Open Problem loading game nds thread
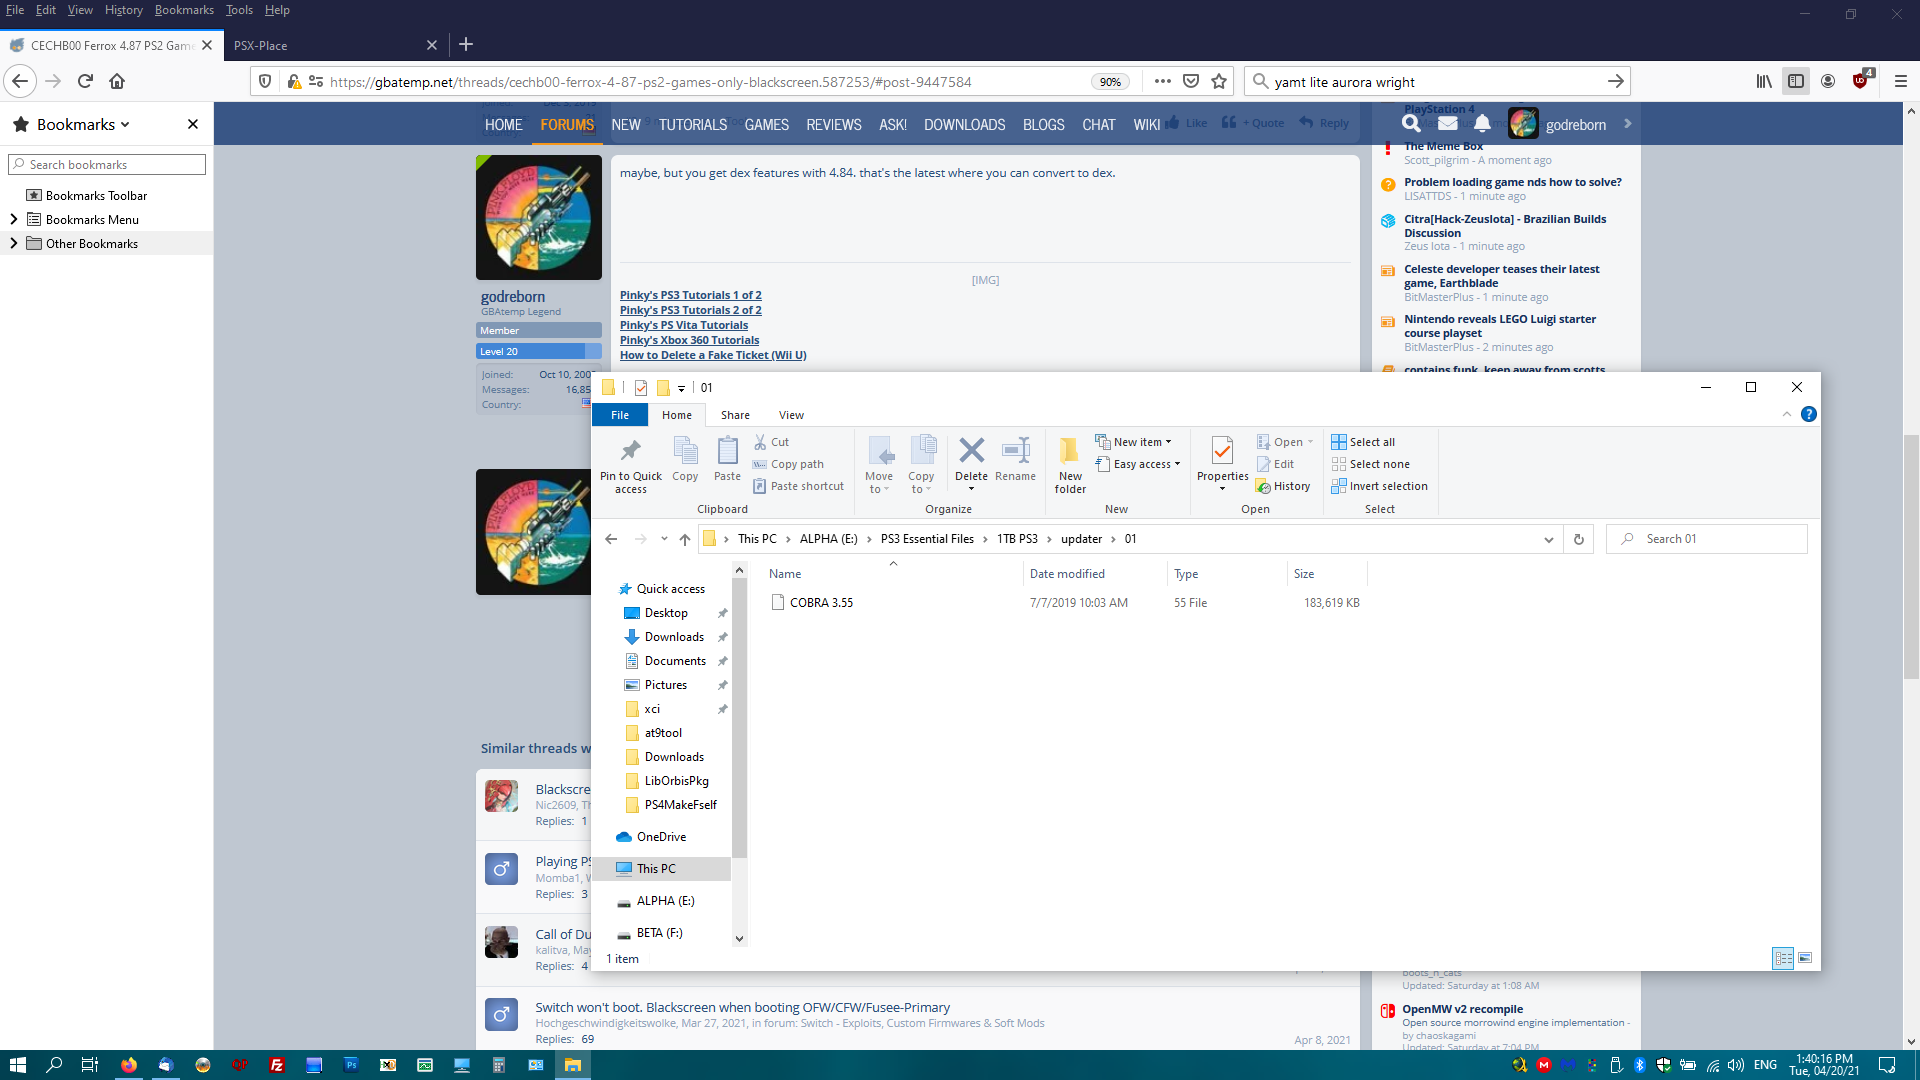 pyautogui.click(x=1512, y=182)
